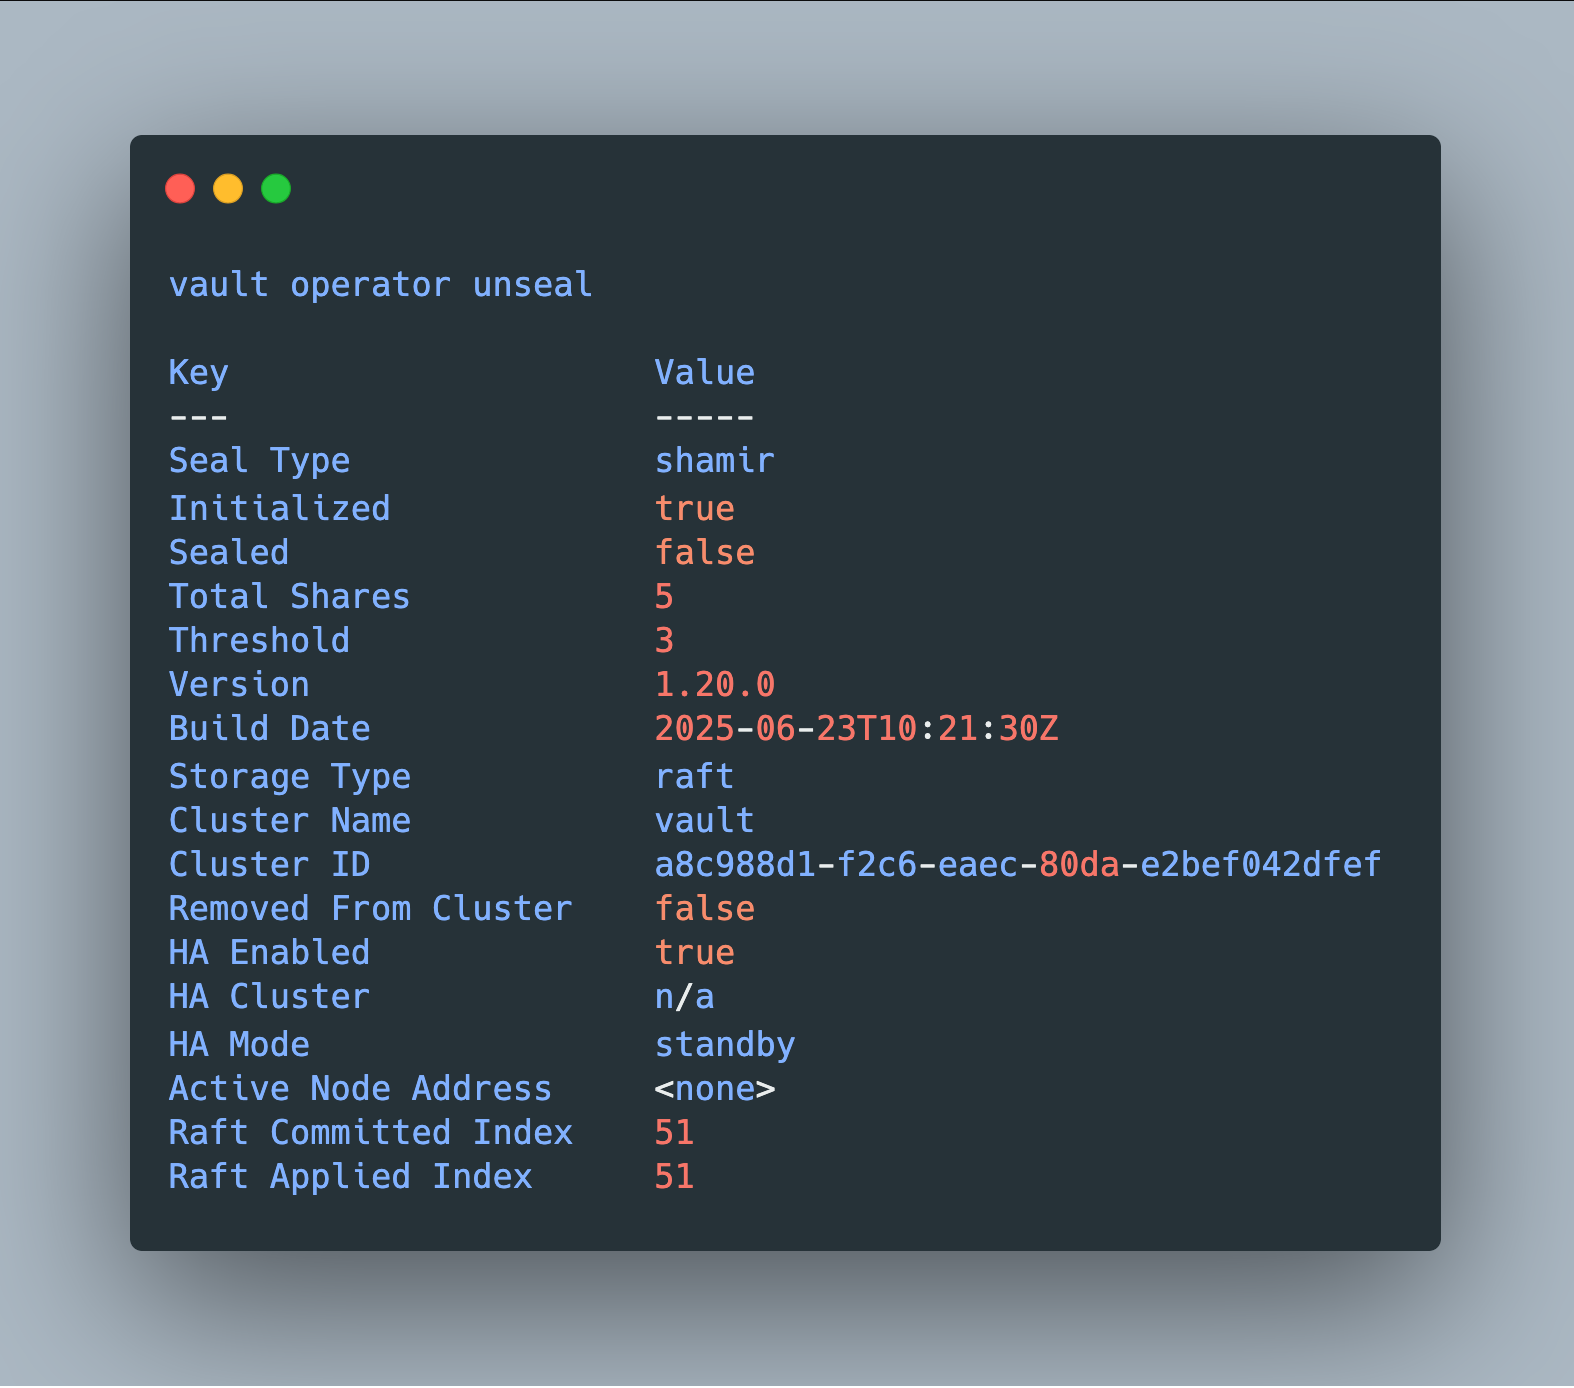Click the 'raft' storage type value
This screenshot has height=1388, width=1574.
click(x=694, y=777)
